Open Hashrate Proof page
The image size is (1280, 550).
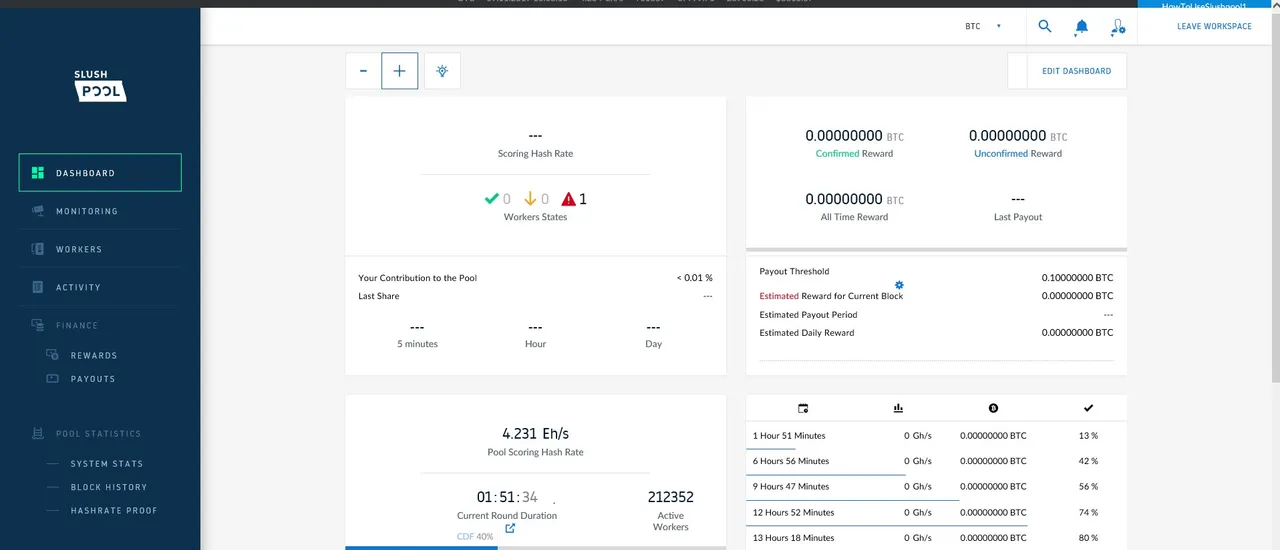(x=114, y=510)
